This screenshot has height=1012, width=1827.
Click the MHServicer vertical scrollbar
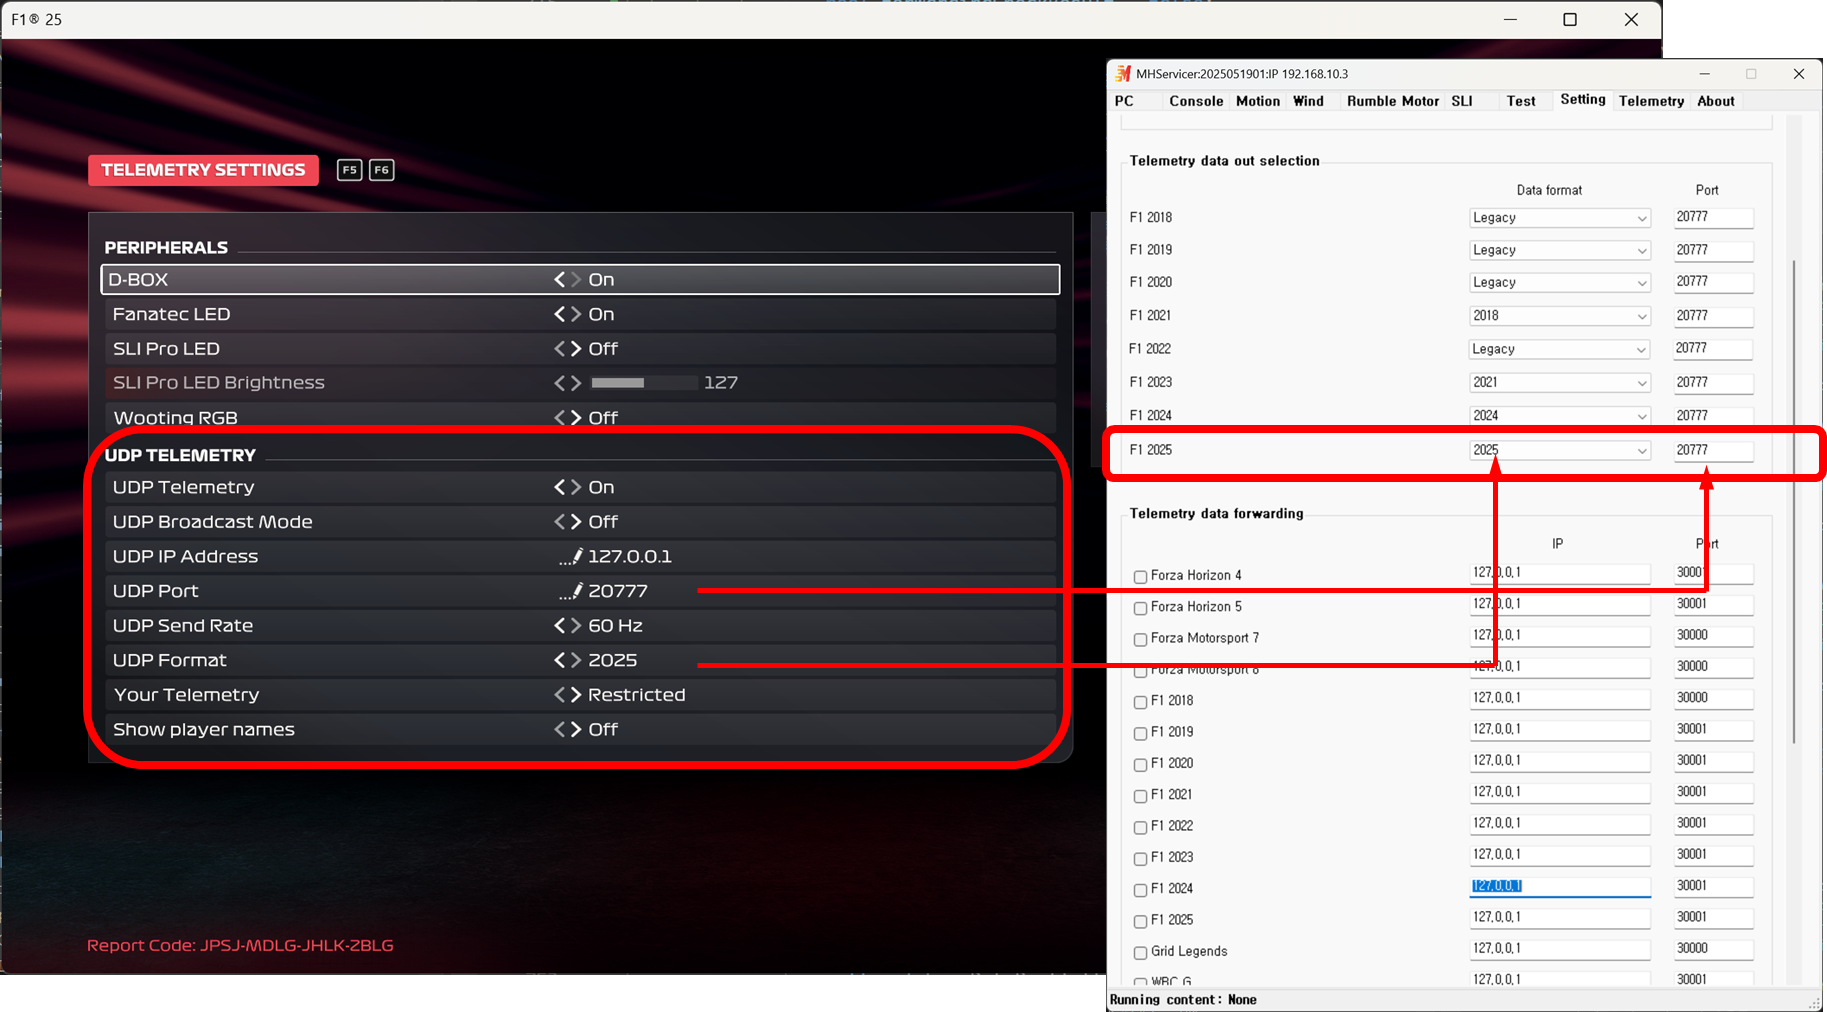1794,500
